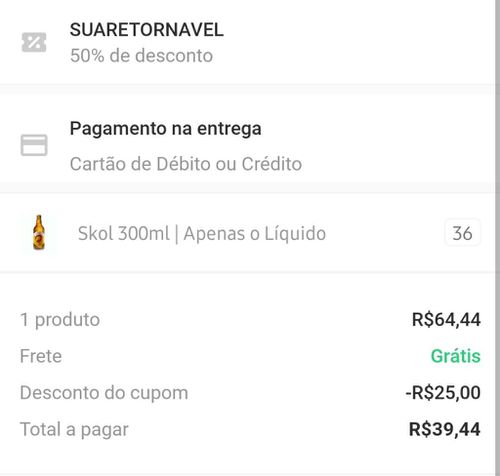Tap the green Grátis shipping value
Viewport: 500px width, 476px height.
[x=456, y=356]
